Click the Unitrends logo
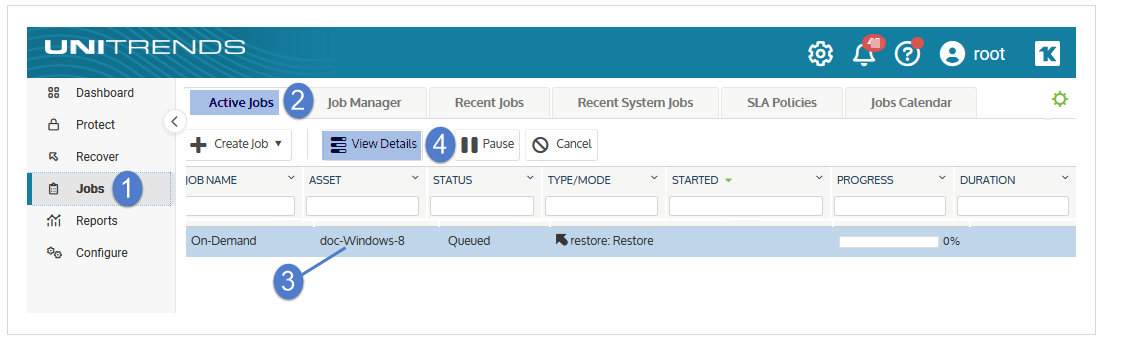 coord(145,48)
